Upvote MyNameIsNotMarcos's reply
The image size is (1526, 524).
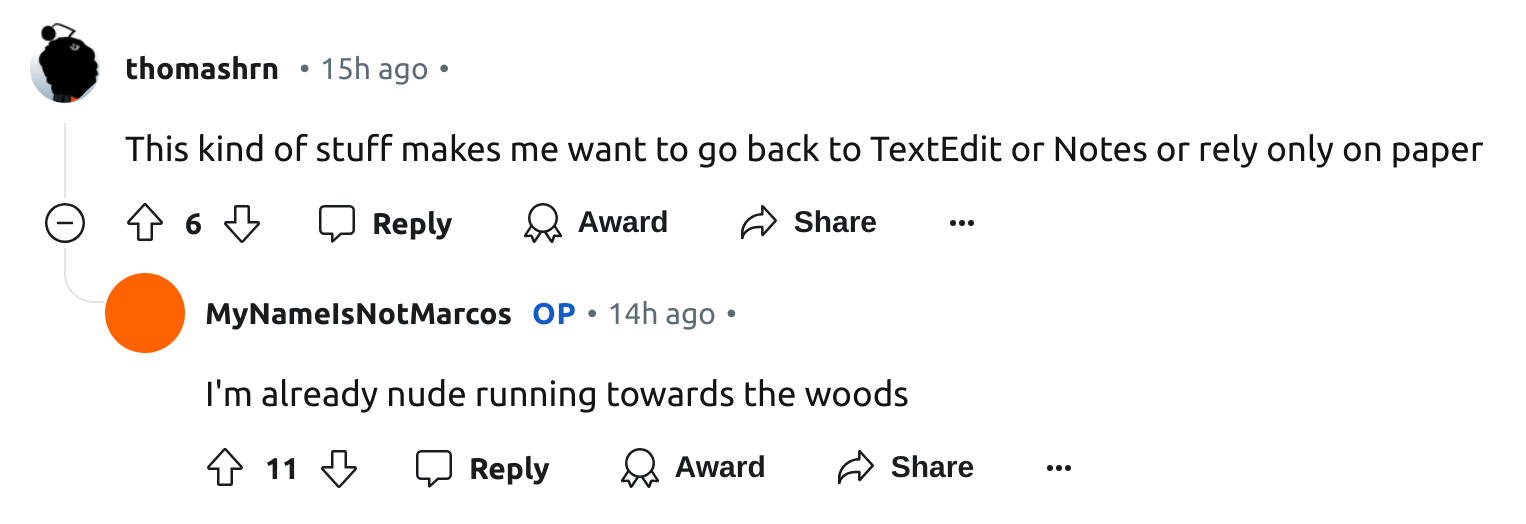point(225,468)
